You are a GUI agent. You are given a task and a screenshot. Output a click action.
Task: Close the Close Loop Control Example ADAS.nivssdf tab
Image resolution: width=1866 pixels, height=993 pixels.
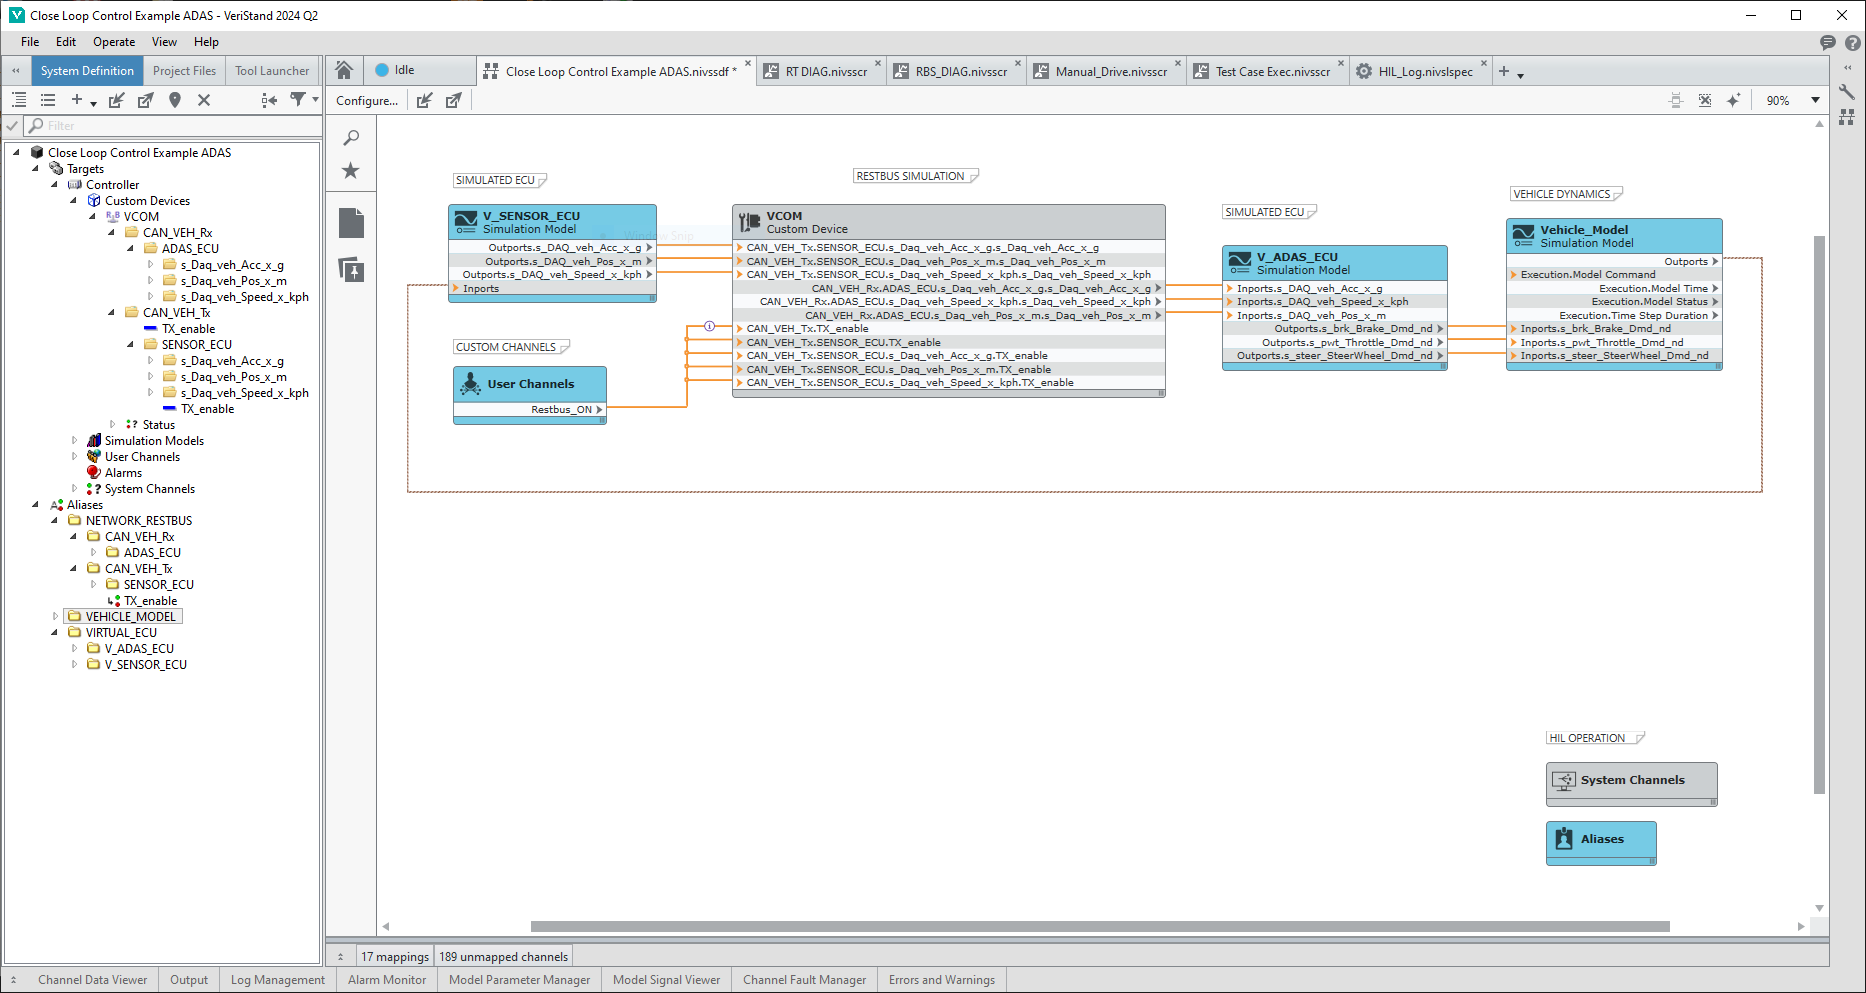(x=747, y=63)
